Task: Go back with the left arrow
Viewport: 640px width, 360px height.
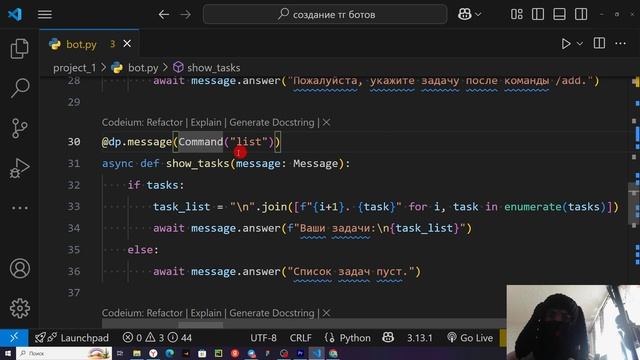Action: coord(164,14)
